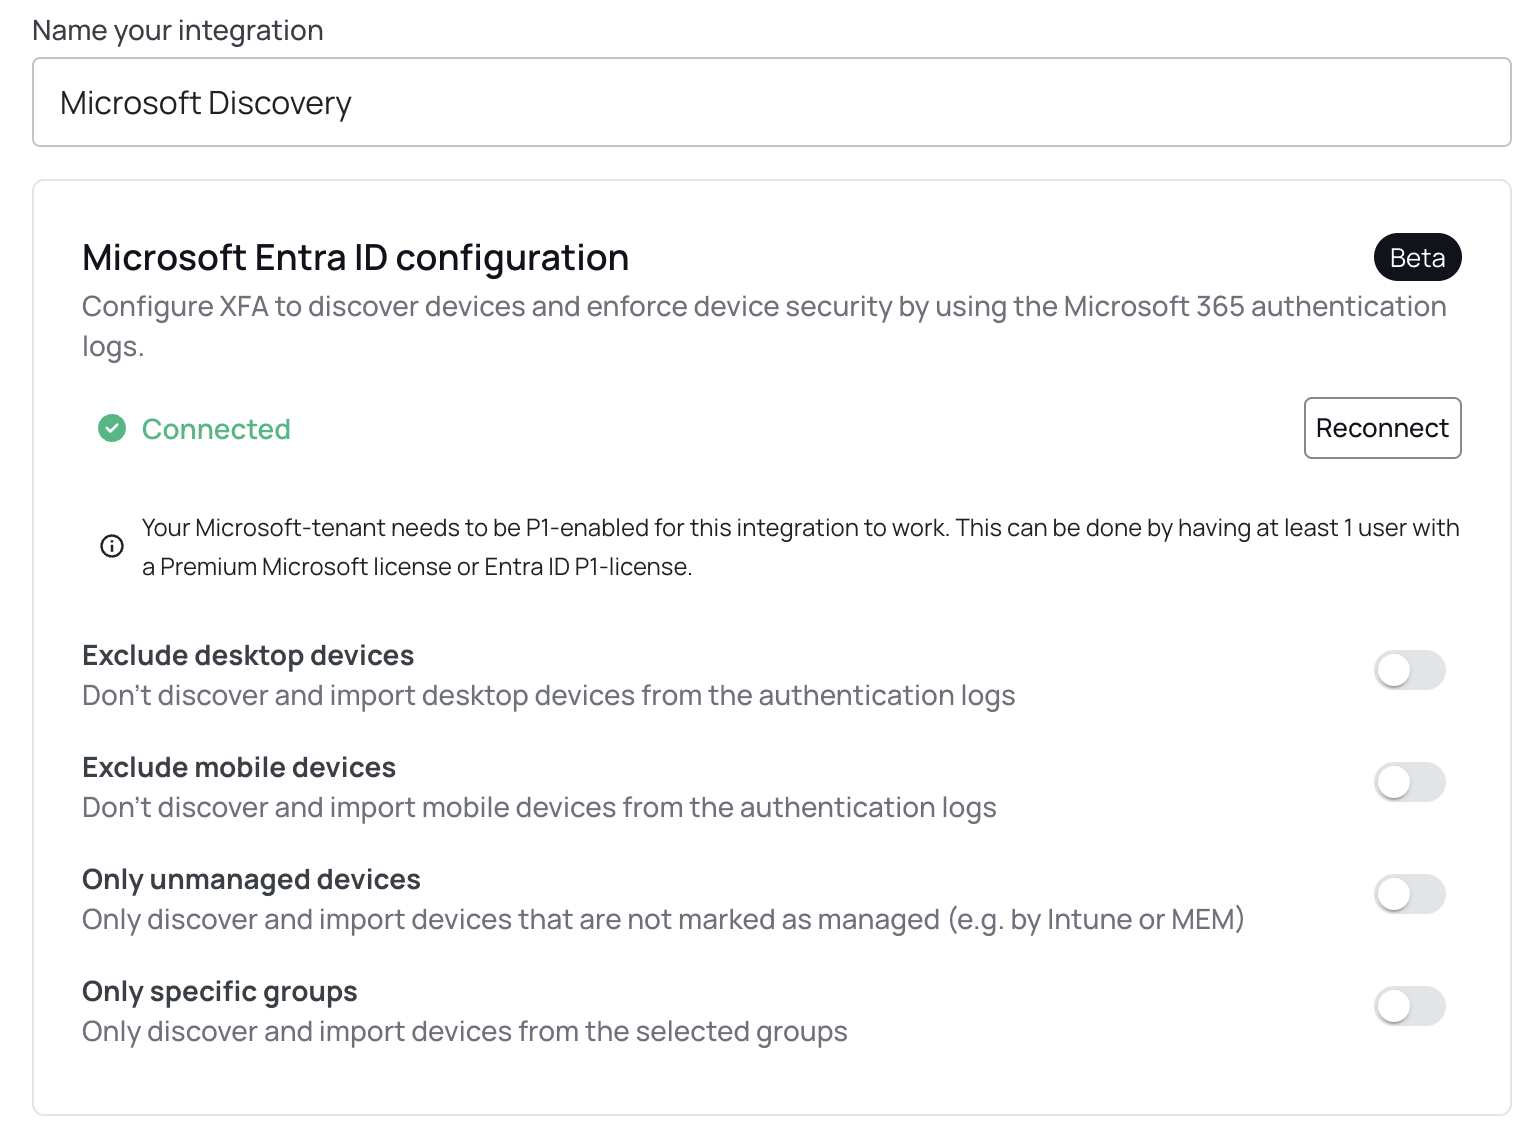Viewport: 1536px width, 1134px height.
Task: Click the Connected status text
Action: [x=216, y=429]
